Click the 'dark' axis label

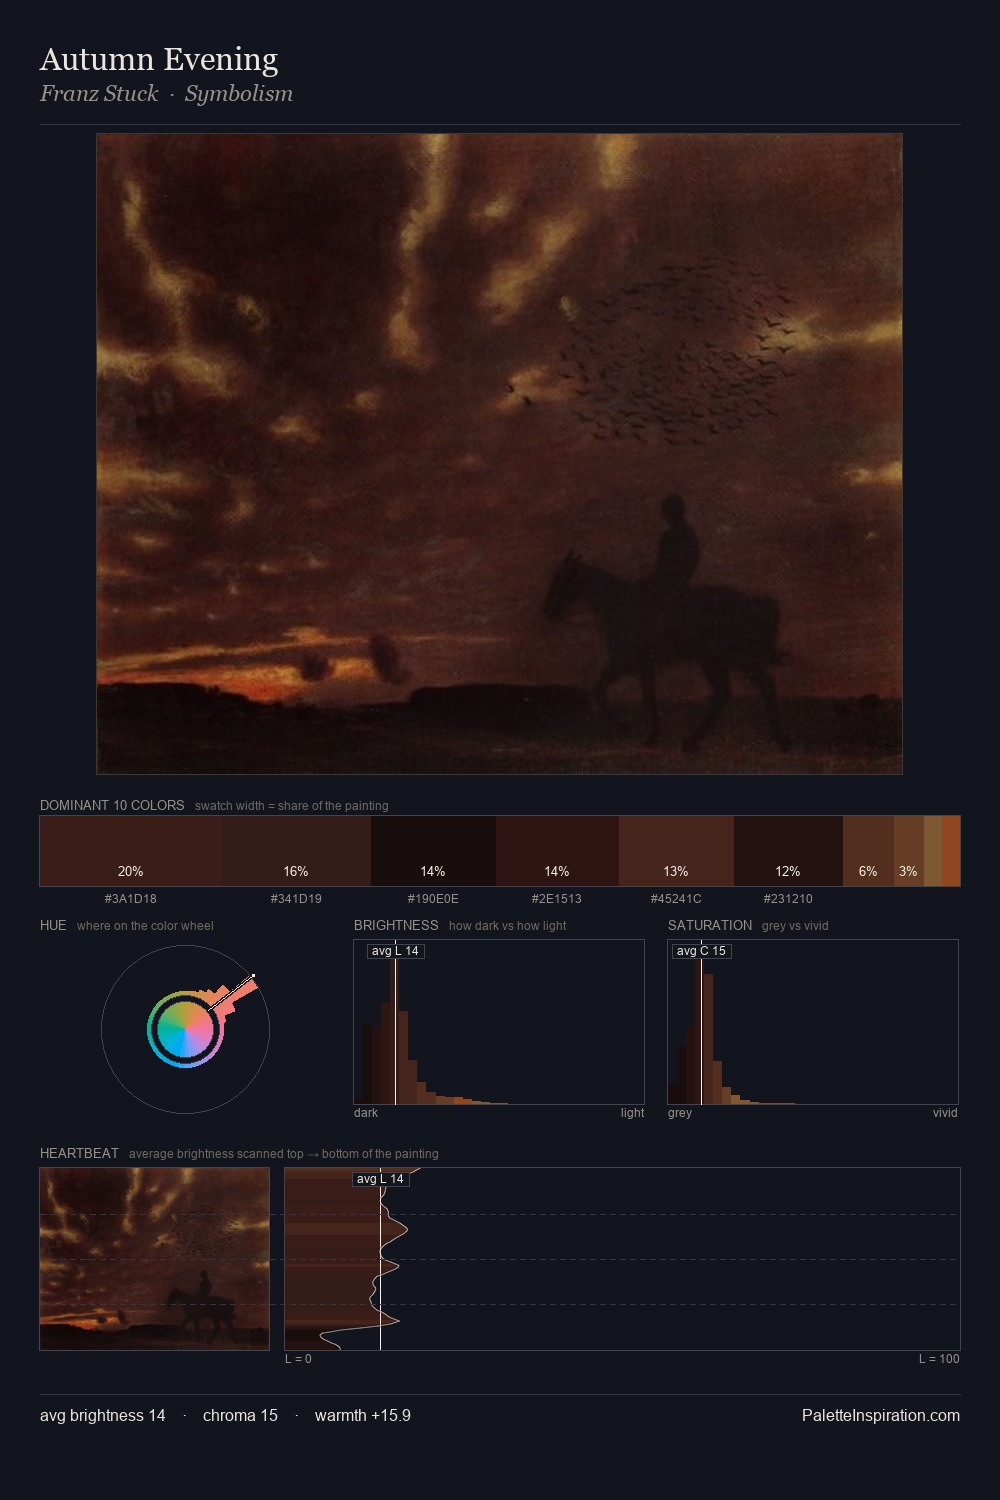coord(366,1112)
